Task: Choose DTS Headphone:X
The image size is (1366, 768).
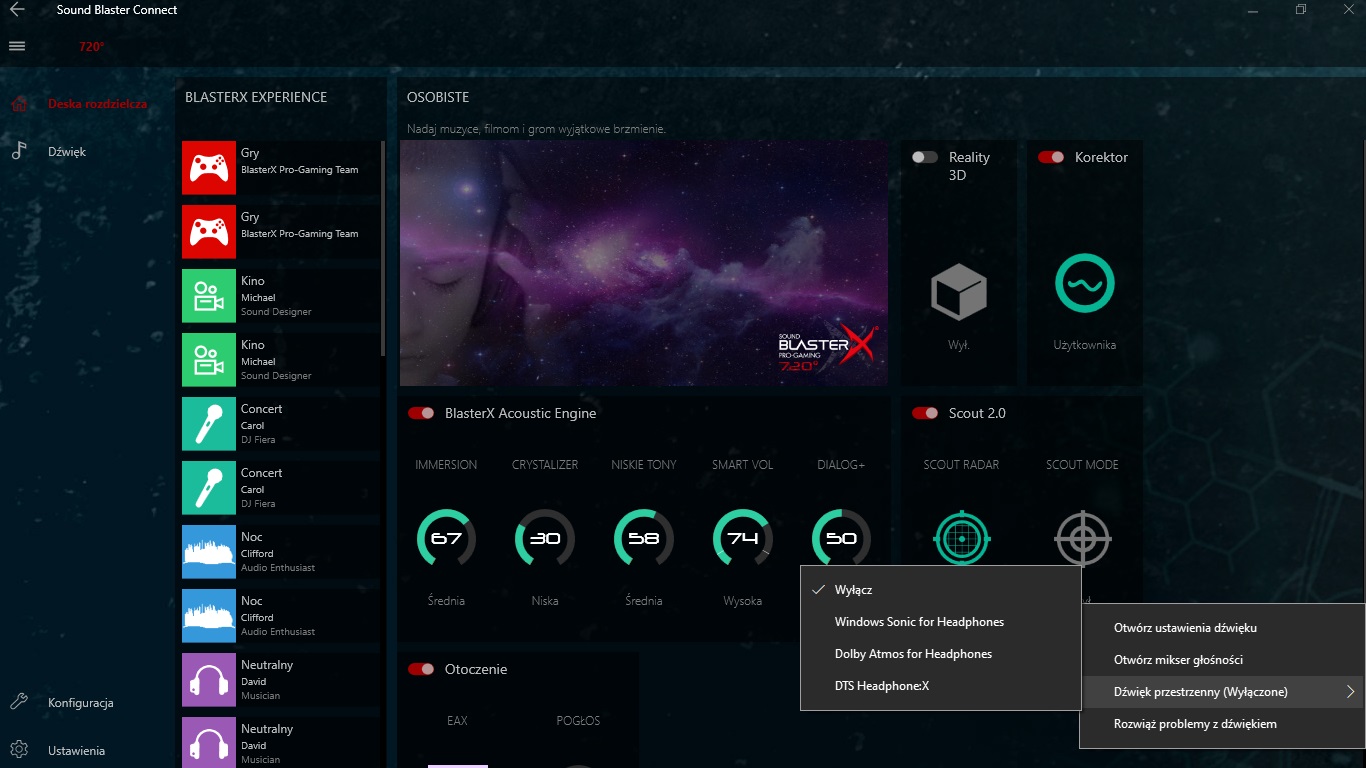Action: (x=941, y=686)
